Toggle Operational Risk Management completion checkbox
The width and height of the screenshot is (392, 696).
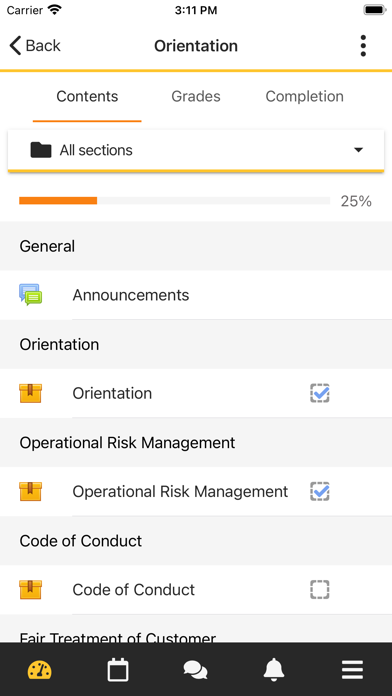(x=320, y=491)
